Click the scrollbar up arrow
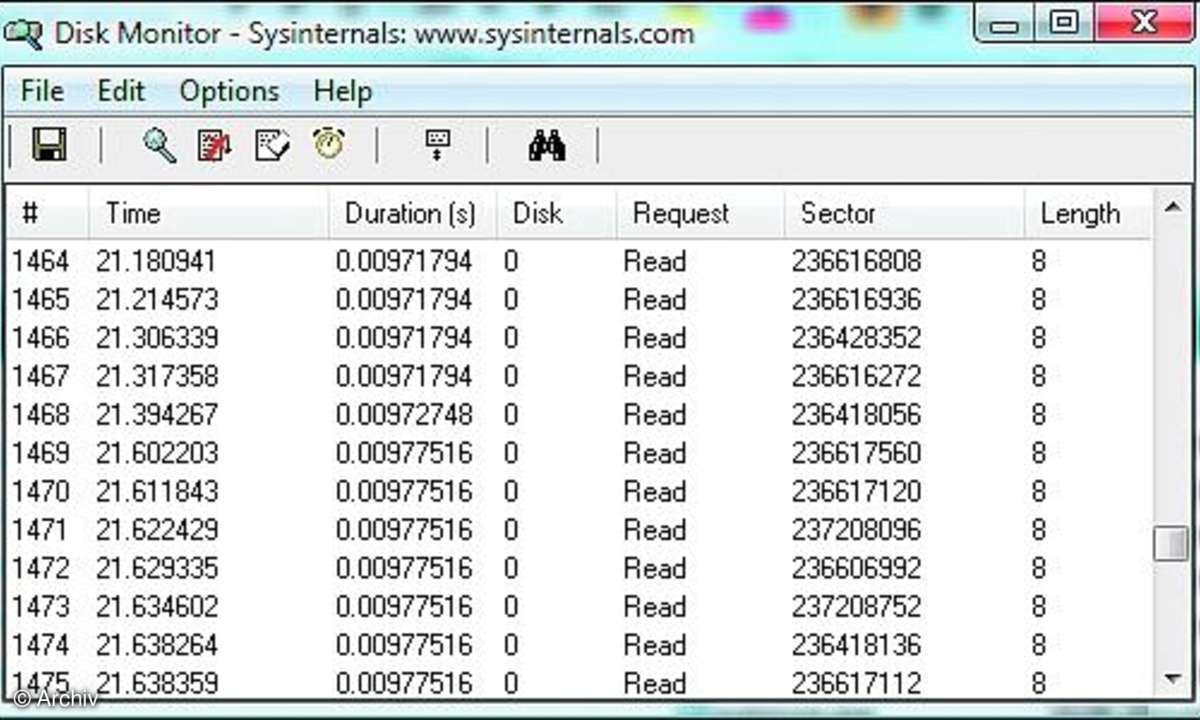The image size is (1200, 720). click(x=1173, y=208)
